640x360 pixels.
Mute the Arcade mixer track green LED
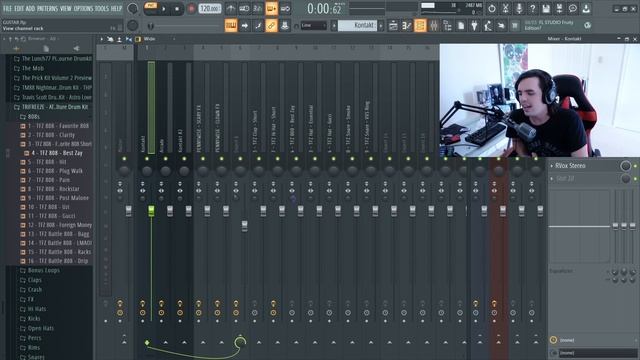click(165, 159)
